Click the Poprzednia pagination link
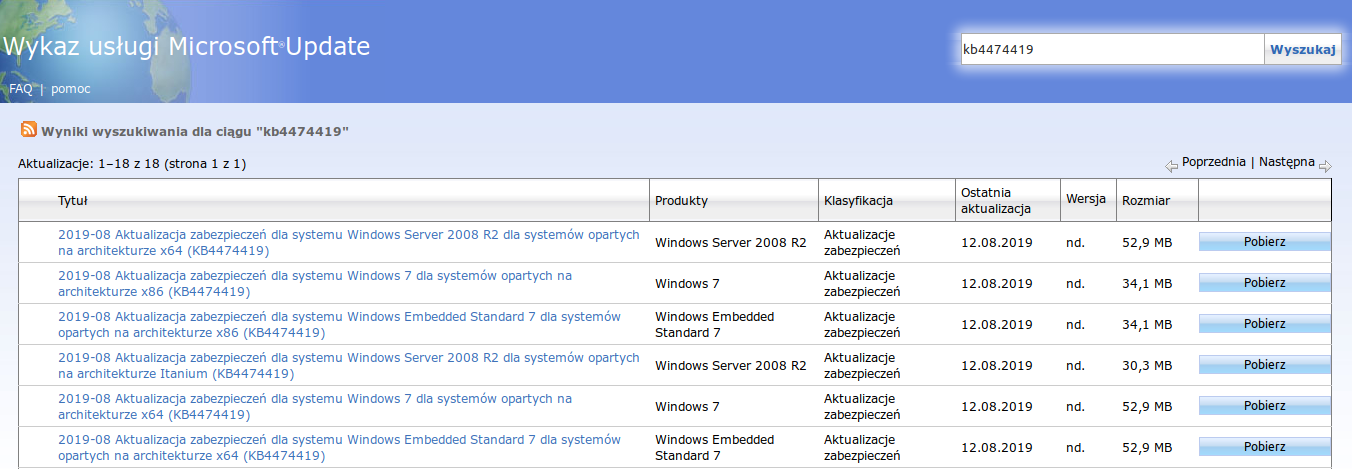The height and width of the screenshot is (469, 1352). (1213, 161)
